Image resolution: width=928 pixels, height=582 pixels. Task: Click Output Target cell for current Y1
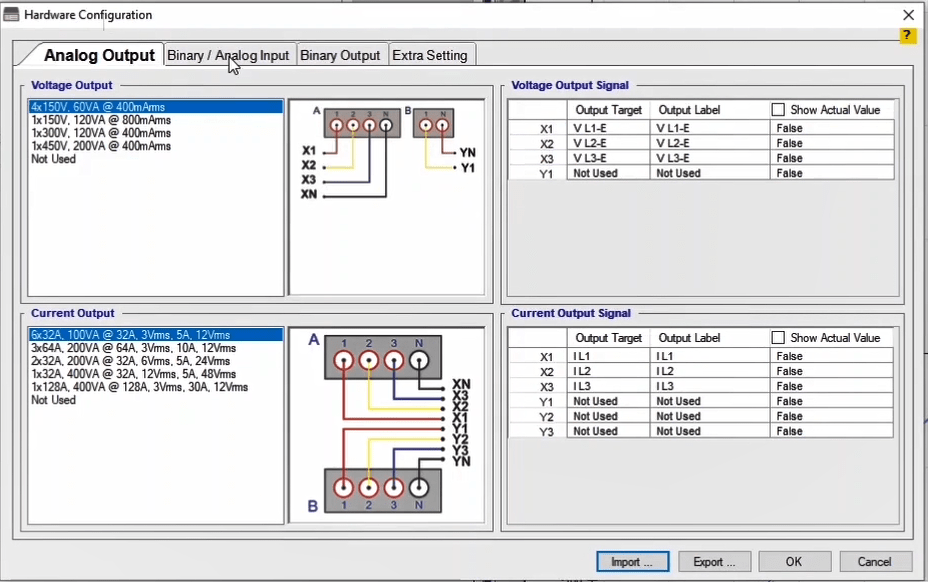pos(608,401)
